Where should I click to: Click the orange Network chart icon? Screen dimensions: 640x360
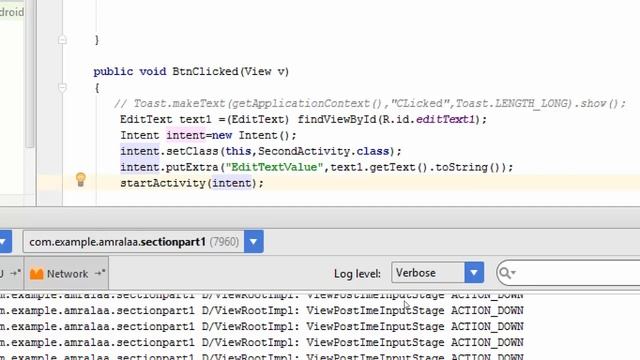tap(36, 273)
